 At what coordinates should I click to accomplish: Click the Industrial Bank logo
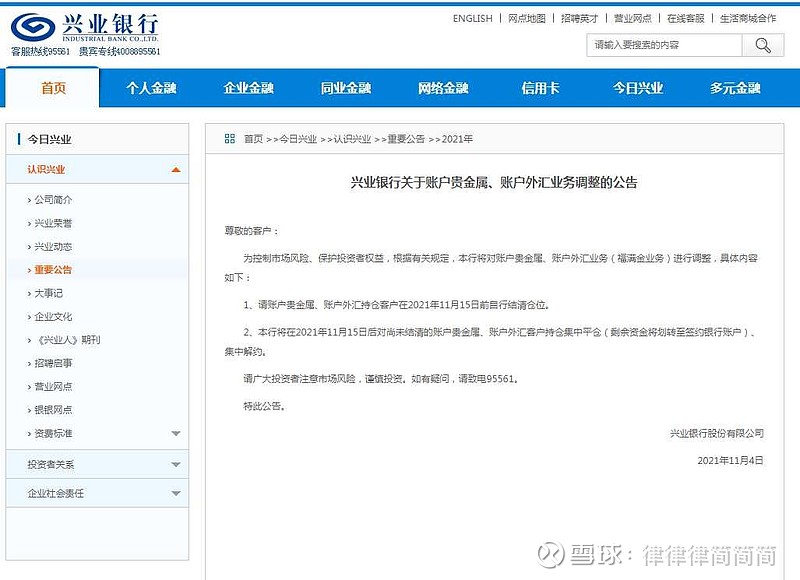coord(85,27)
